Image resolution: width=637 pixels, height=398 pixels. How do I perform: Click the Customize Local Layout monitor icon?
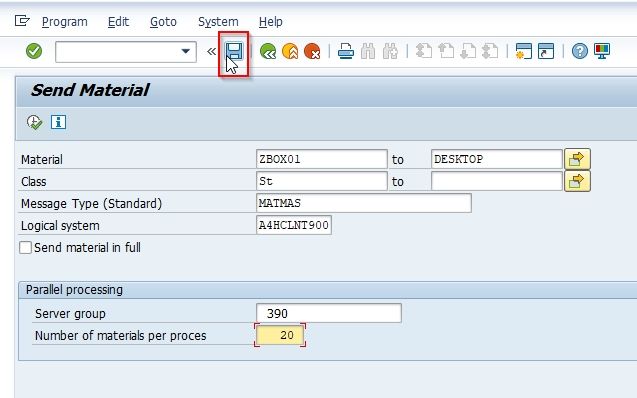point(602,52)
